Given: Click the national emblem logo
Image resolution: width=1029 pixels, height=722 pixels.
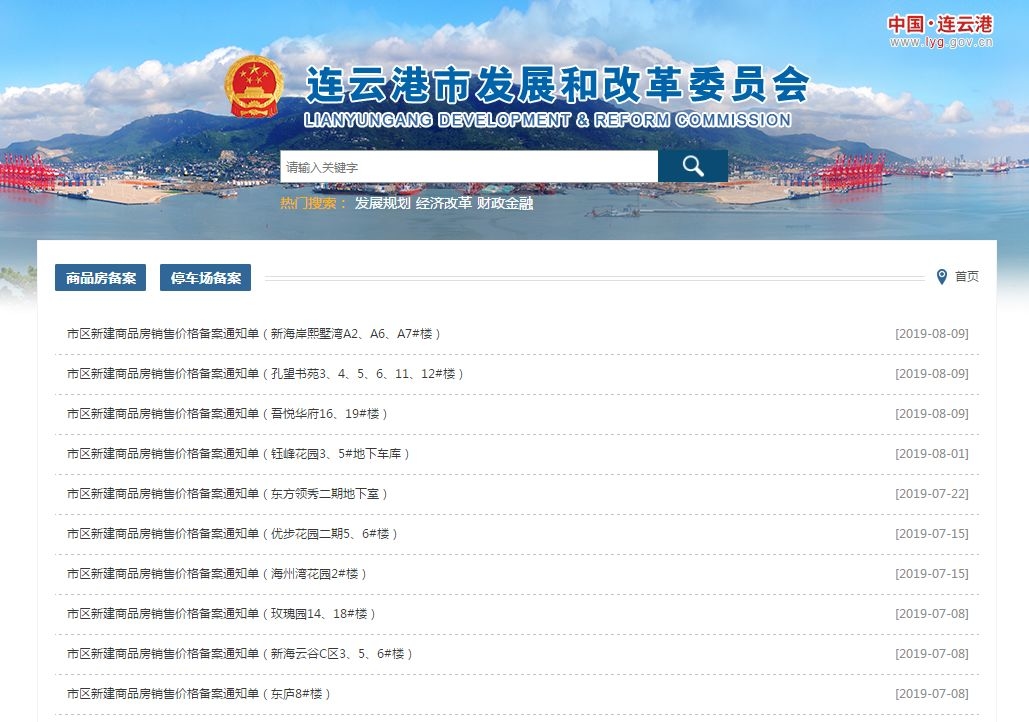Looking at the screenshot, I should pos(254,87).
